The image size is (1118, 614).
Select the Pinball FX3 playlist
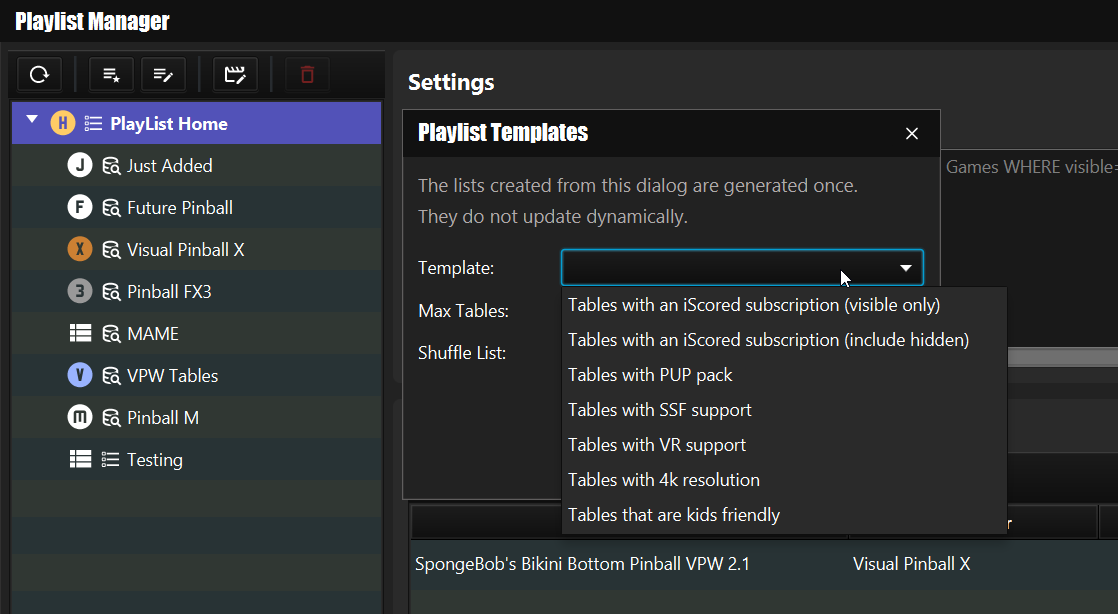[x=169, y=292]
